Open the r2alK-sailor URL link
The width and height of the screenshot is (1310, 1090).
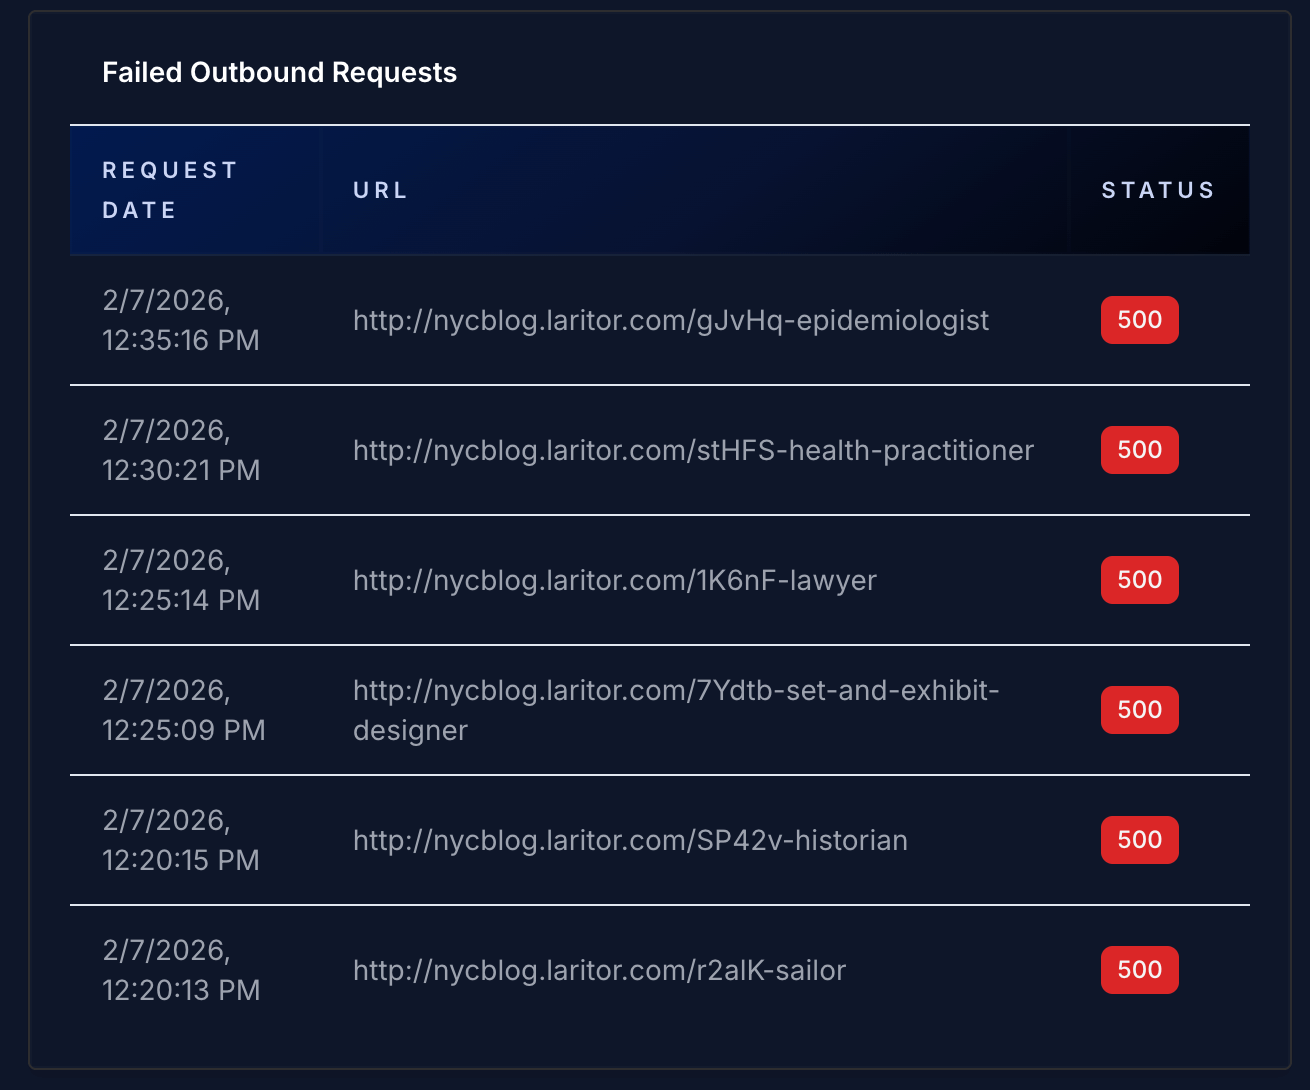598,970
